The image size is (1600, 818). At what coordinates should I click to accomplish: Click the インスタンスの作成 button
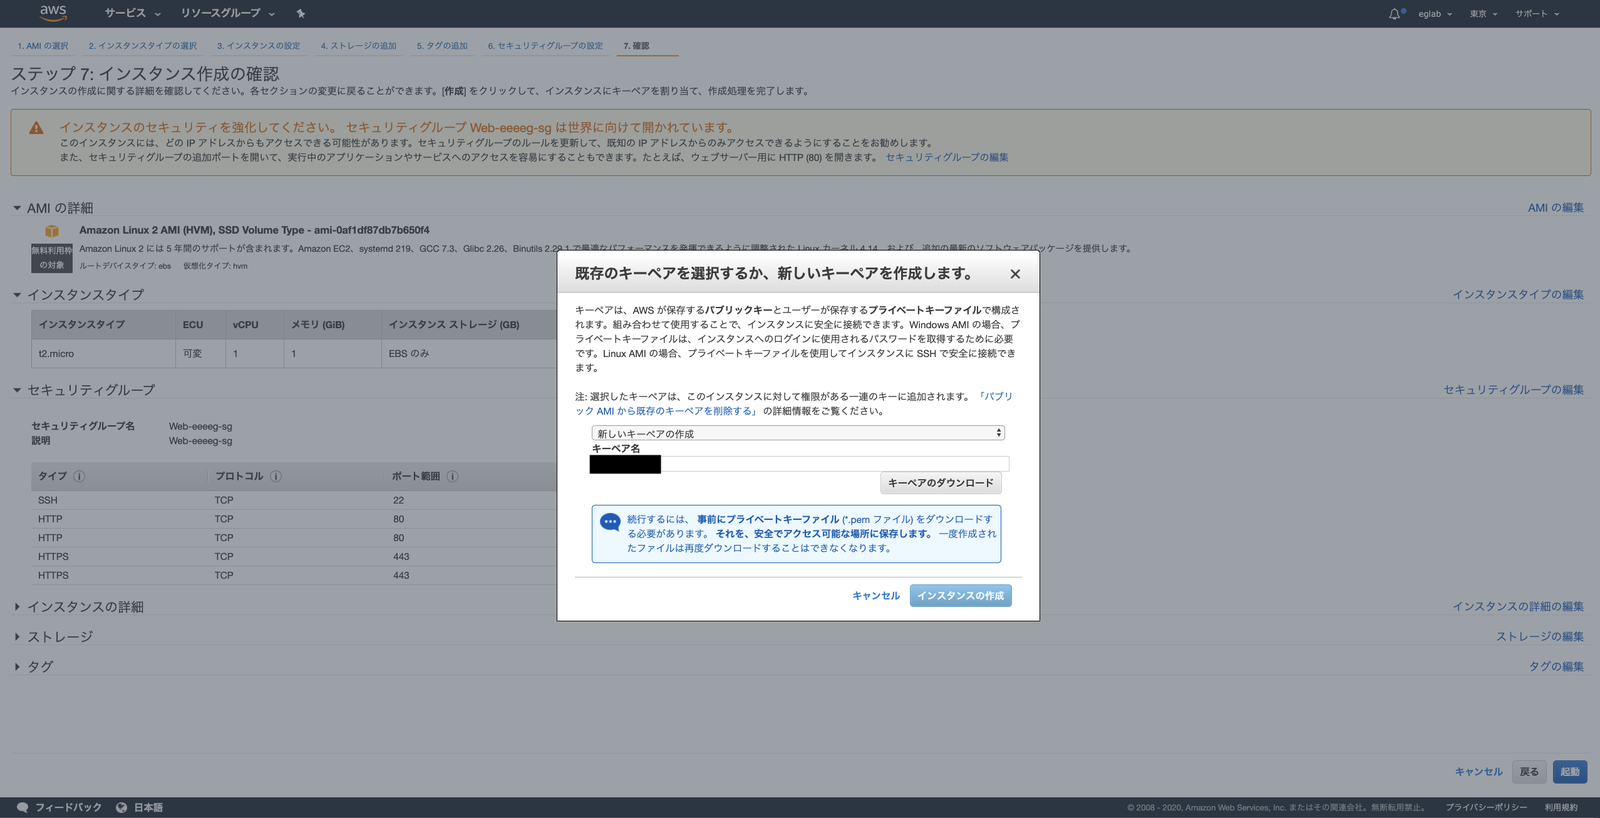(x=961, y=596)
